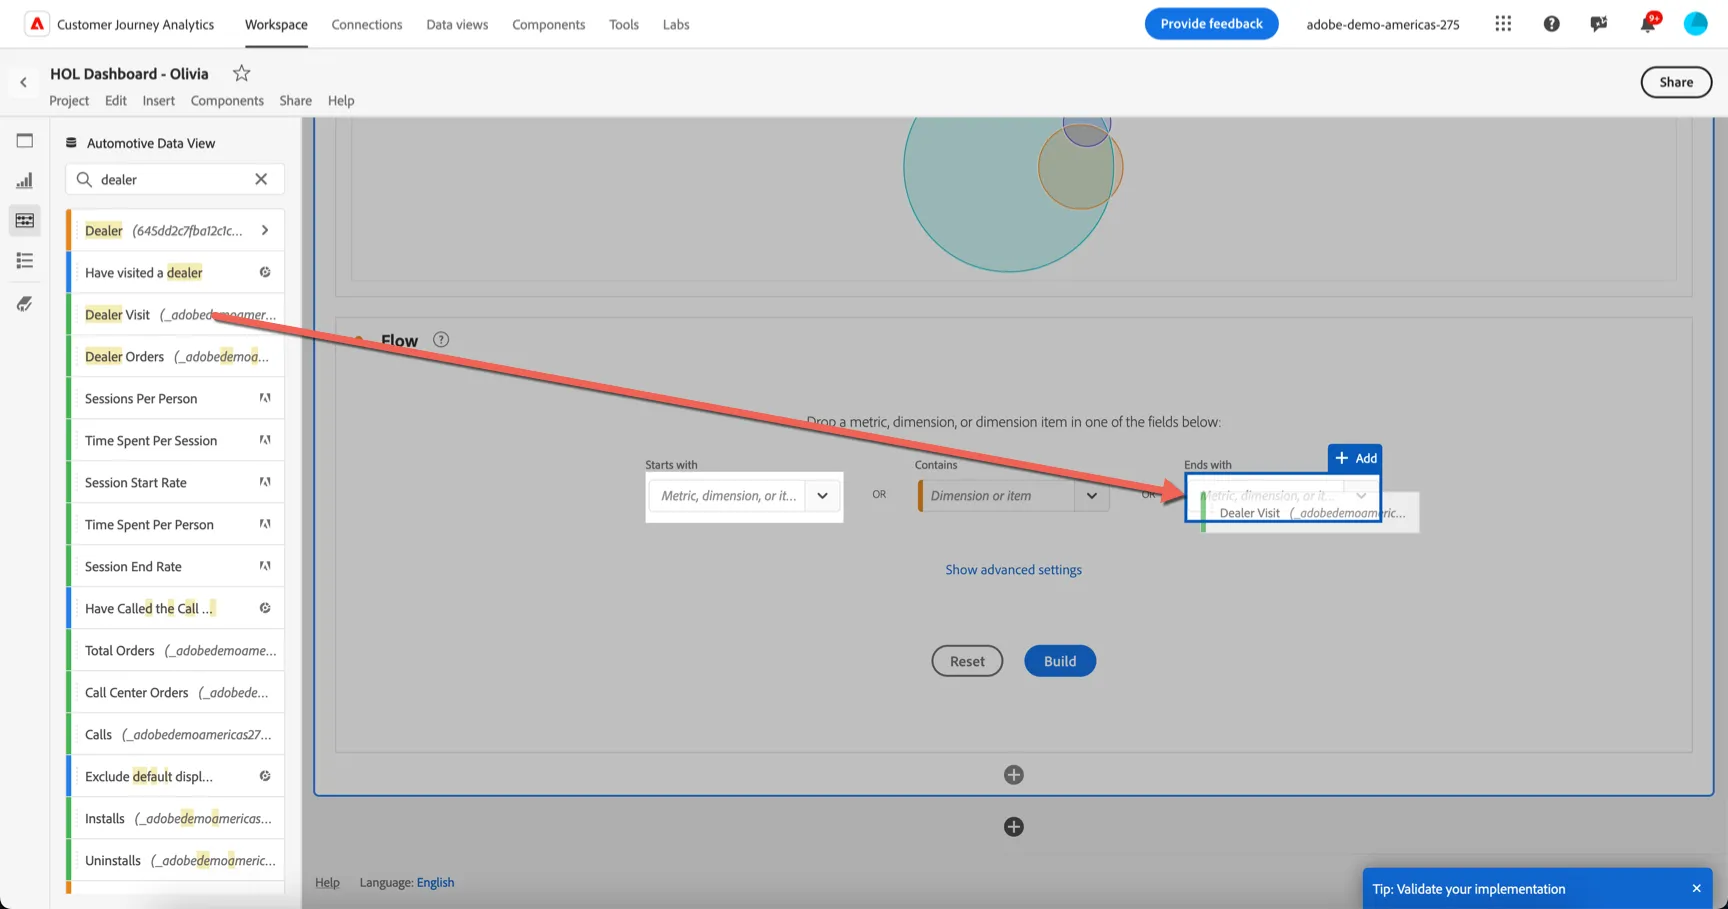The height and width of the screenshot is (909, 1728).
Task: Dismiss the Validate your implementation tip
Action: [1696, 888]
